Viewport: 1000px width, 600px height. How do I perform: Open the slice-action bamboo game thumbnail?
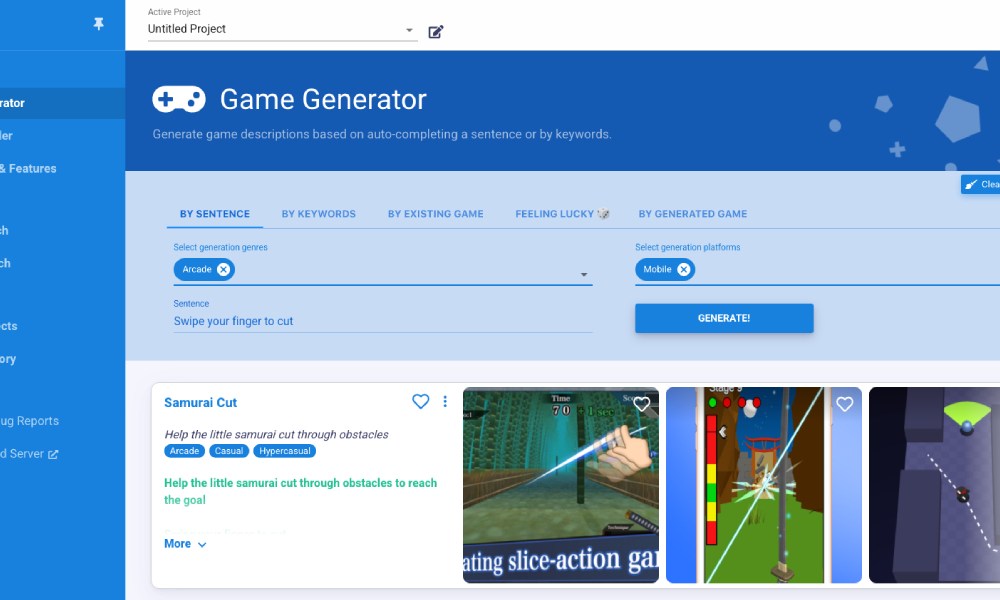click(561, 485)
